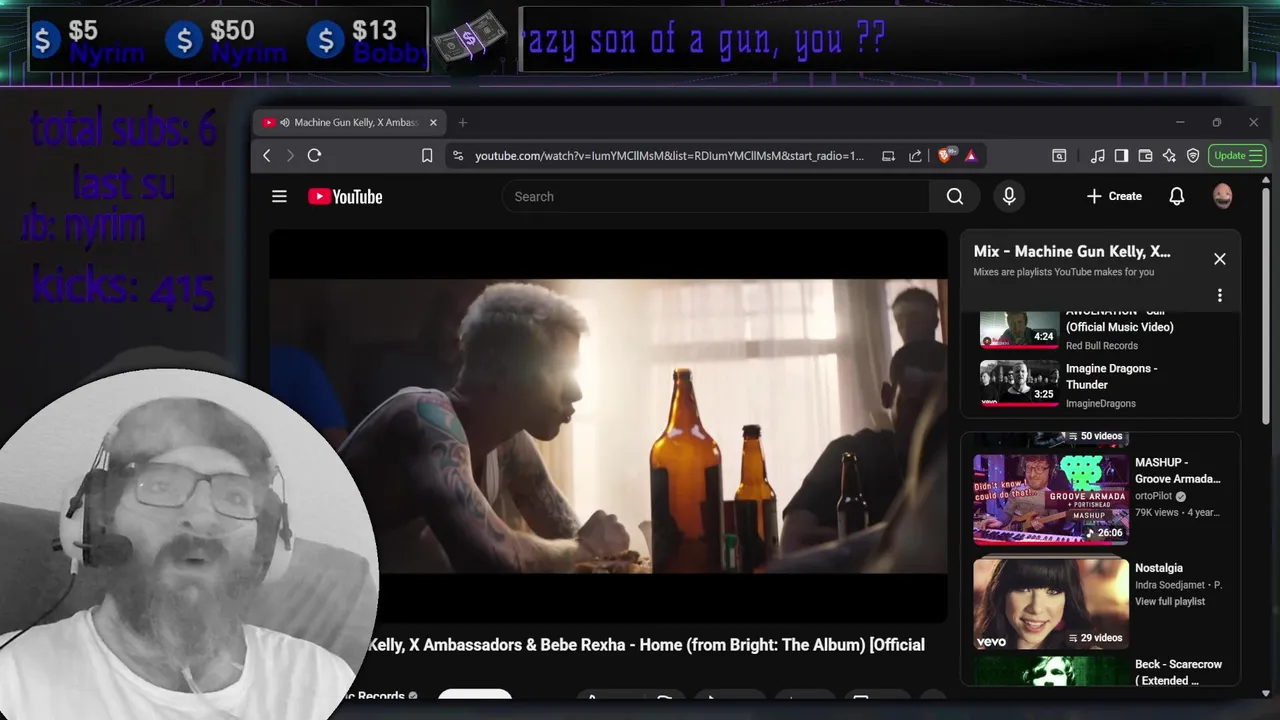
Task: Bookmark this page with the bookmark icon
Action: 427,156
